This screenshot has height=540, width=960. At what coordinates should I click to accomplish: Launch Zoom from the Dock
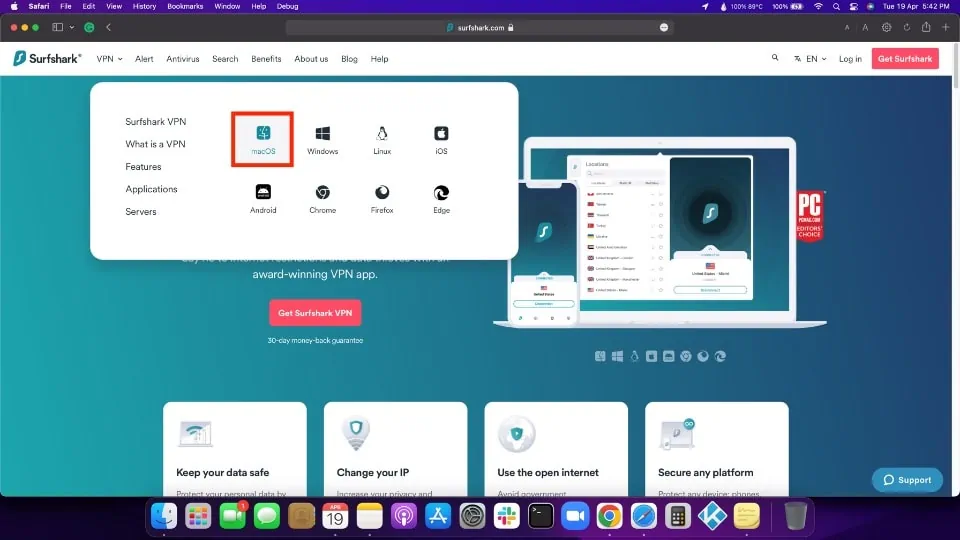click(x=576, y=516)
